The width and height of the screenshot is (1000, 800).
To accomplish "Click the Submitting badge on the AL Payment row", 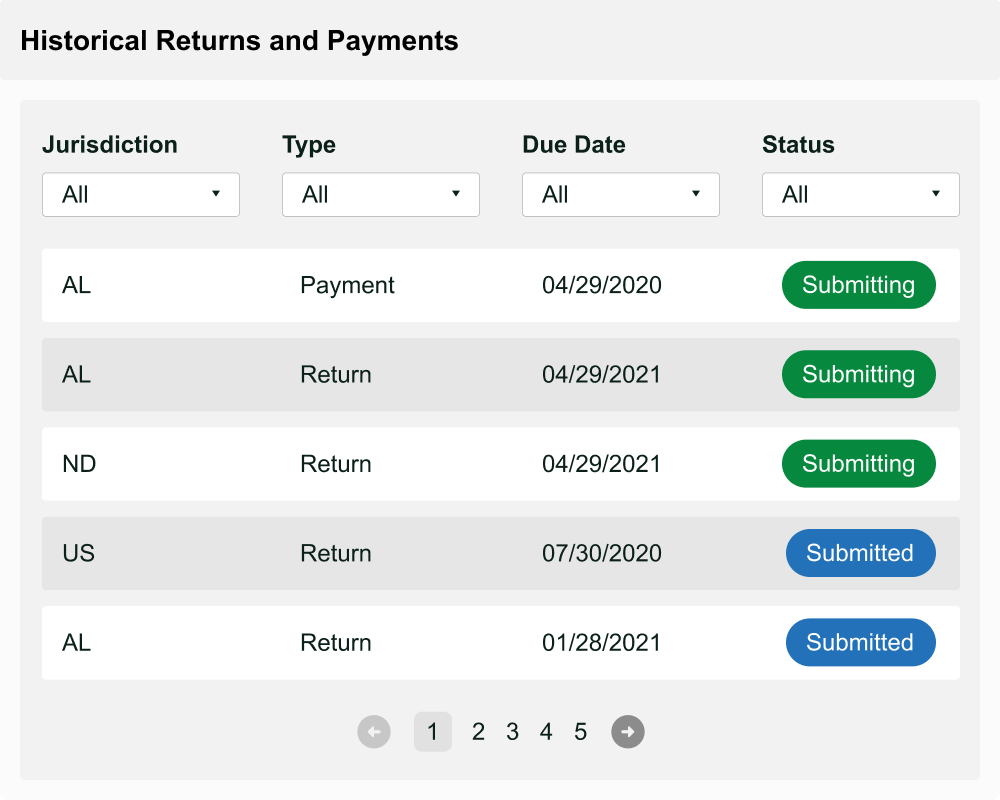I will [x=858, y=285].
